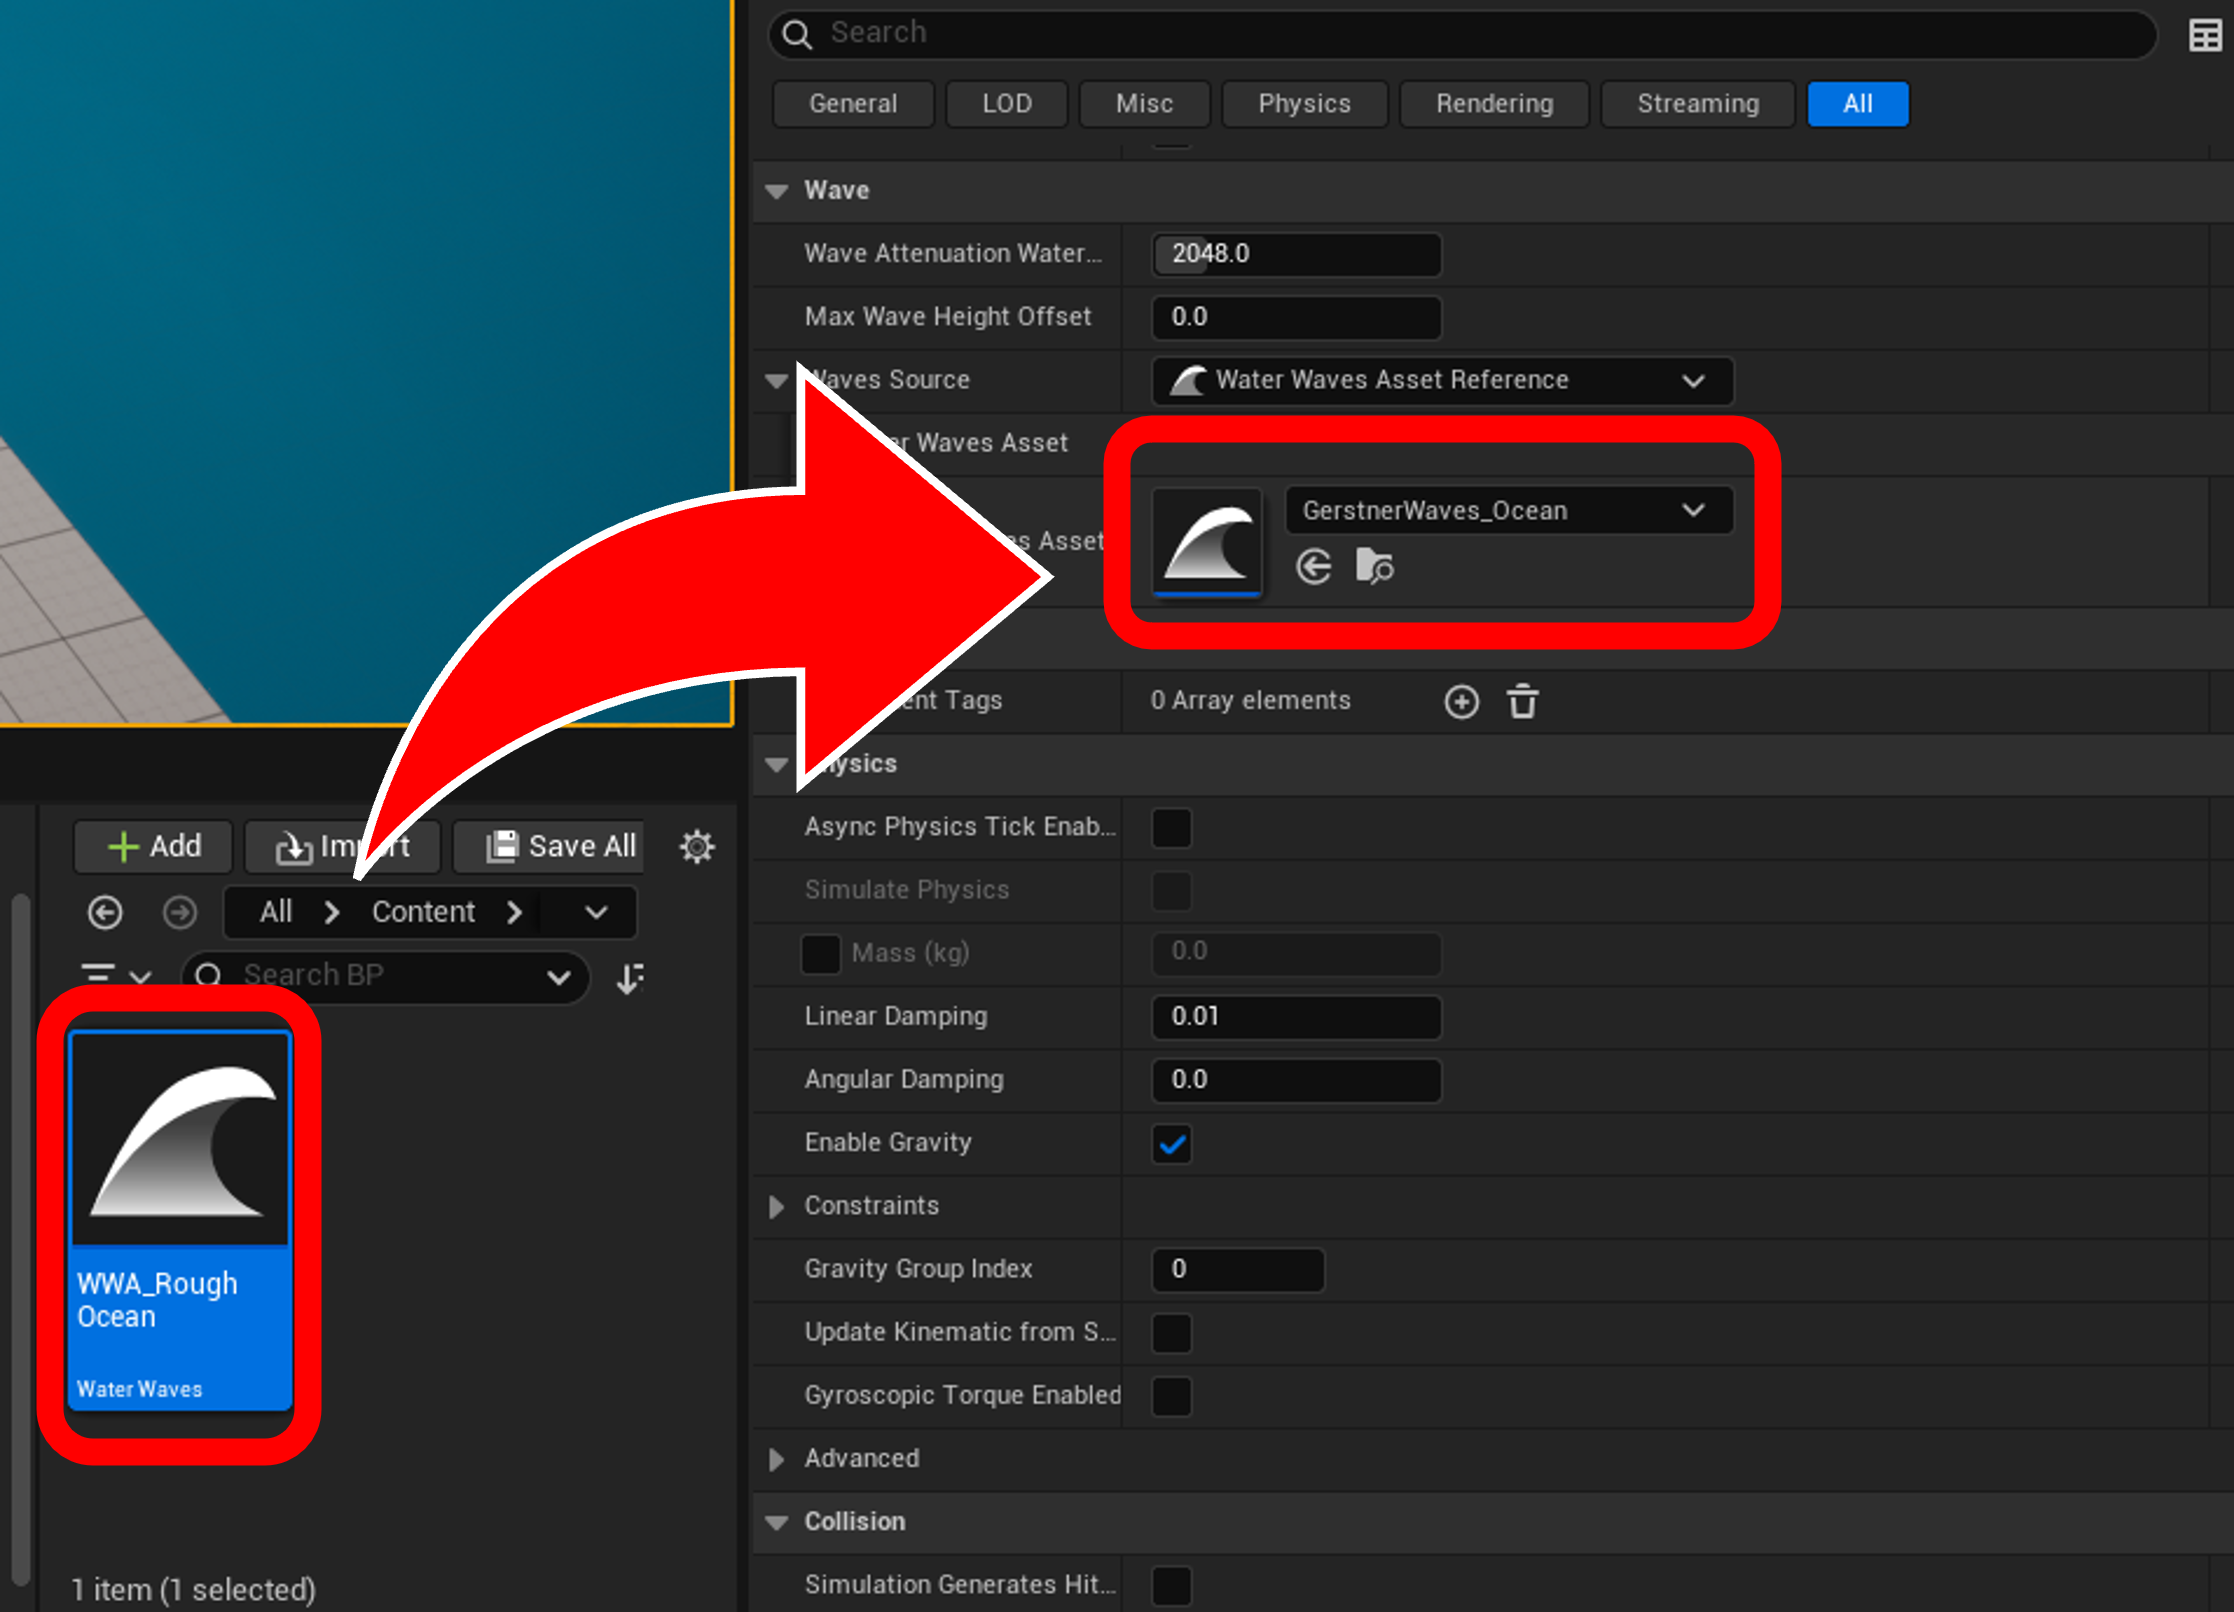Expand breadcrumb chevron after Content
Image resolution: width=2234 pixels, height=1612 pixels.
514,913
